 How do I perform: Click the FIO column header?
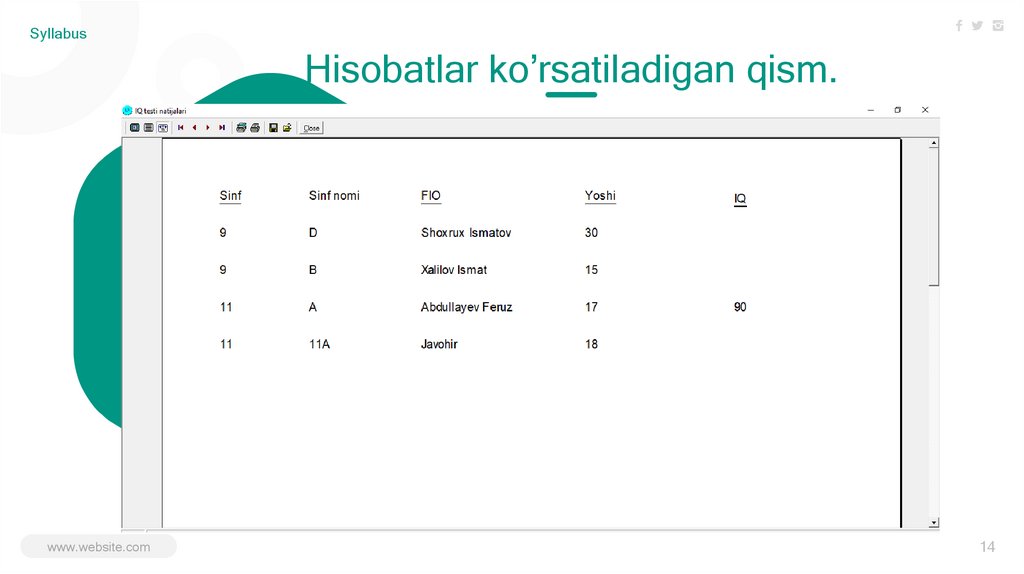coord(431,196)
